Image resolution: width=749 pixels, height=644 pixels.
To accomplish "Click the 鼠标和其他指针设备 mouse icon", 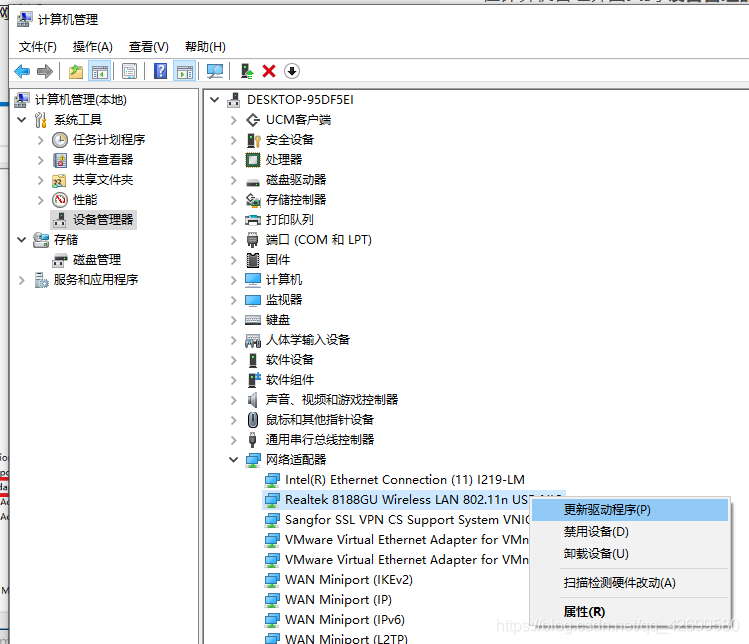I will point(253,420).
